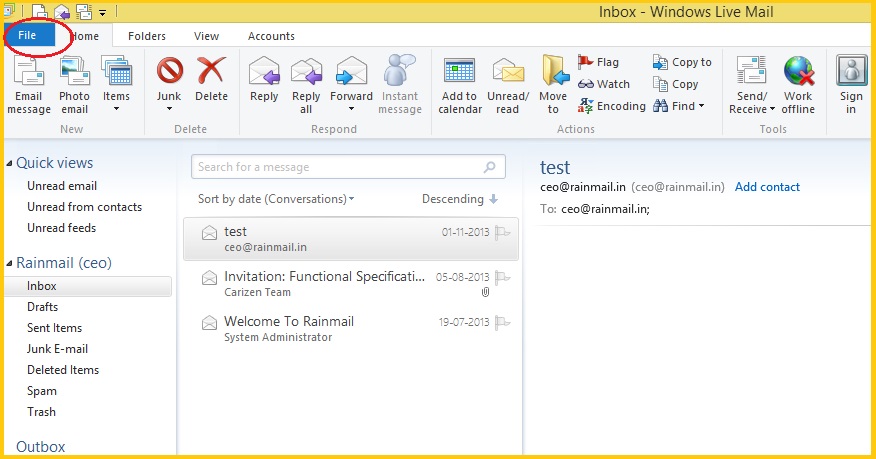Select the test message from ceo@rainmail.in

(x=351, y=239)
